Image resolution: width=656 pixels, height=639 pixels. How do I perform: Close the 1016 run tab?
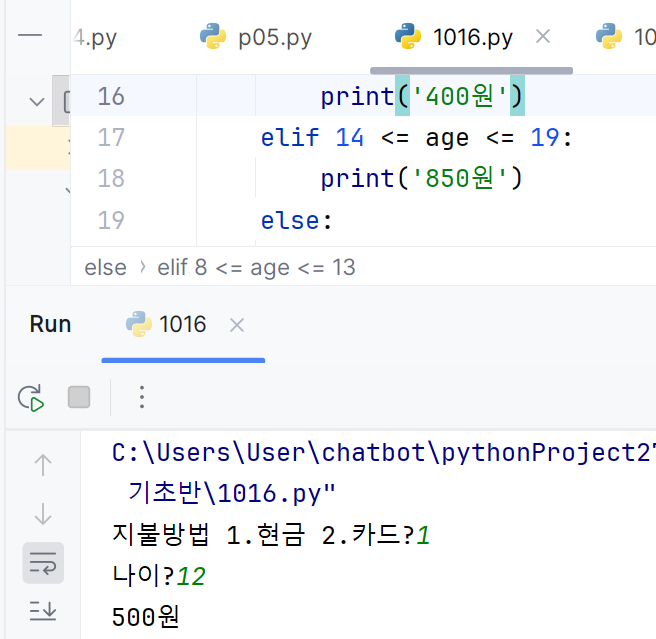237,325
